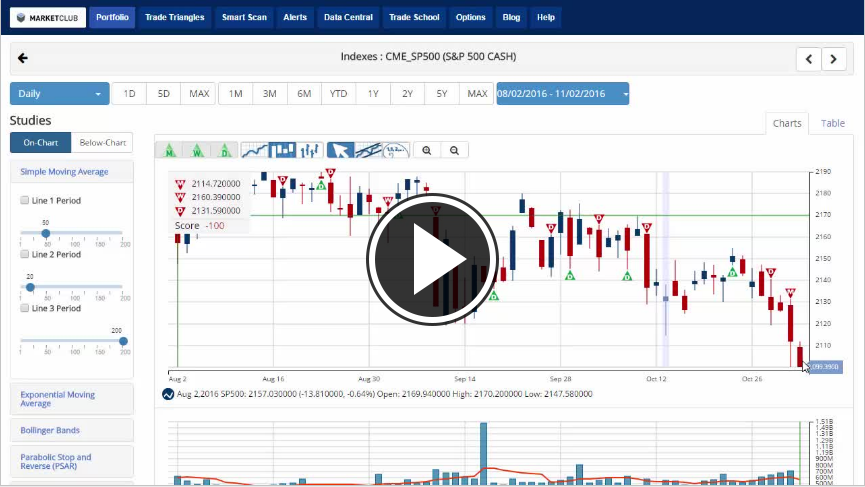Toggle the Monthly trade triangle button
Viewport: 865px width, 487px height.
coord(169,150)
